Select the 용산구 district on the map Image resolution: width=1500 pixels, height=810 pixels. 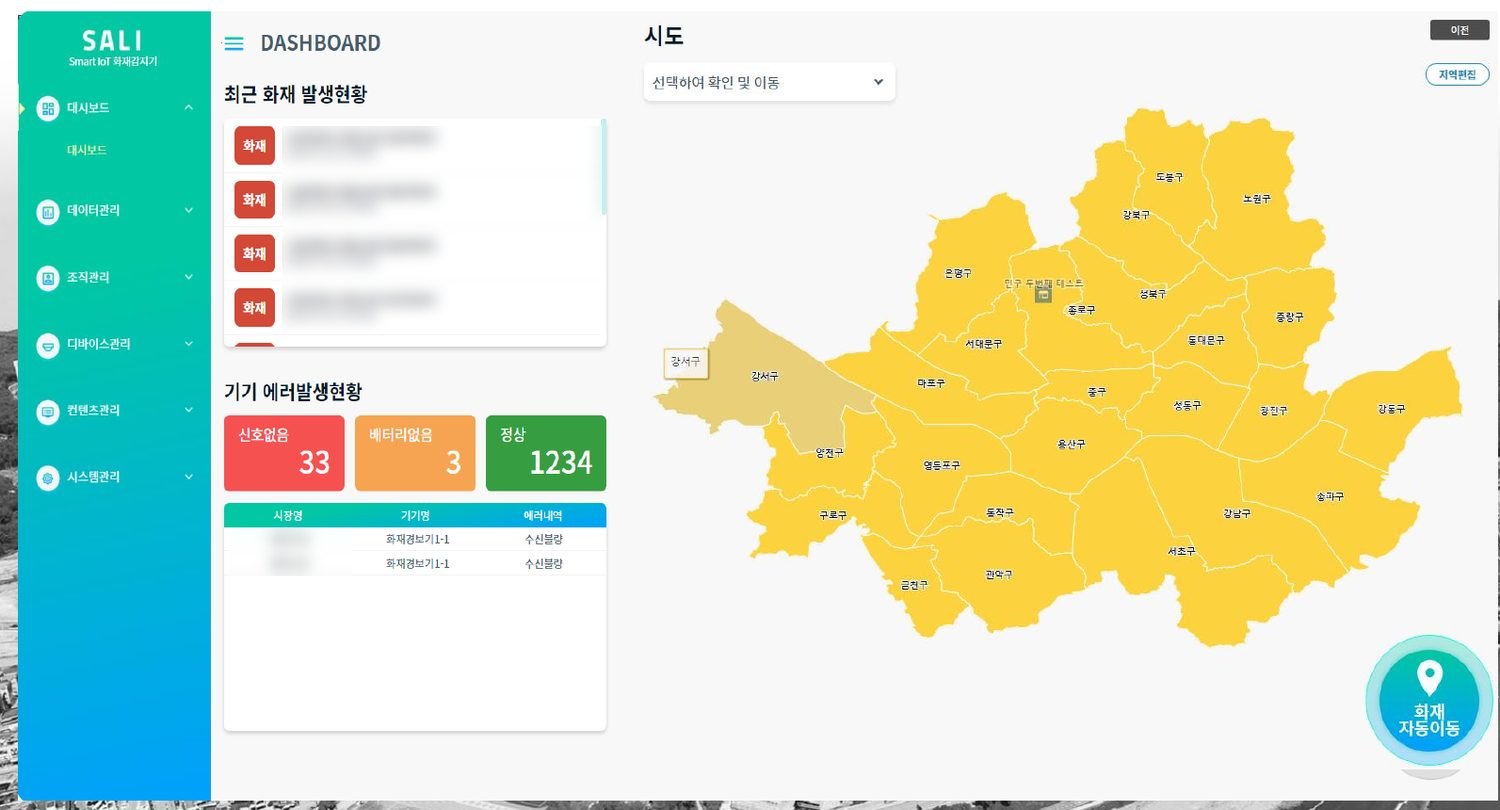(1071, 444)
